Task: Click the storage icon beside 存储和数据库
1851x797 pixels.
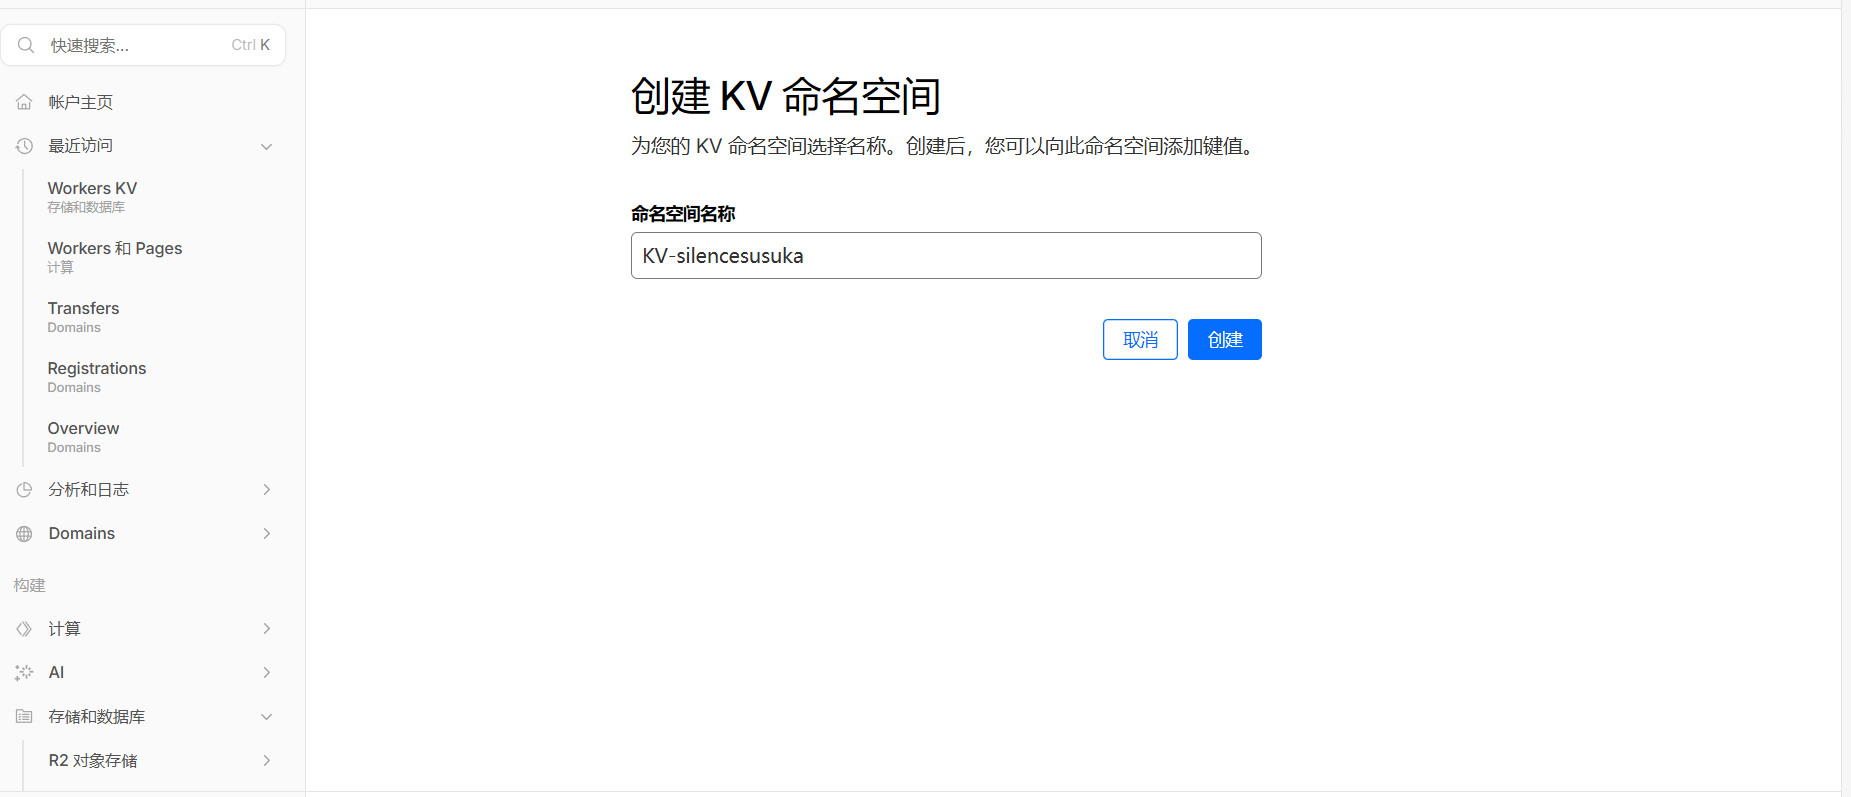Action: [24, 717]
